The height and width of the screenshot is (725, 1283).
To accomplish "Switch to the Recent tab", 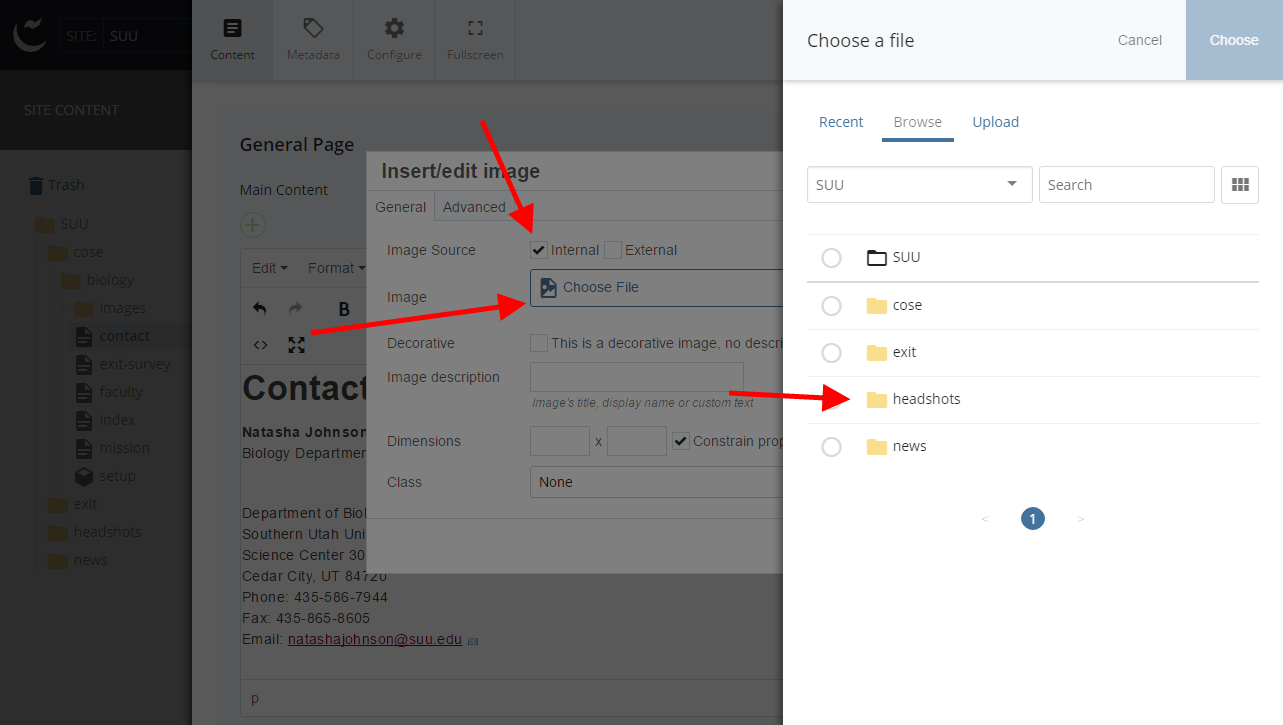I will click(840, 122).
